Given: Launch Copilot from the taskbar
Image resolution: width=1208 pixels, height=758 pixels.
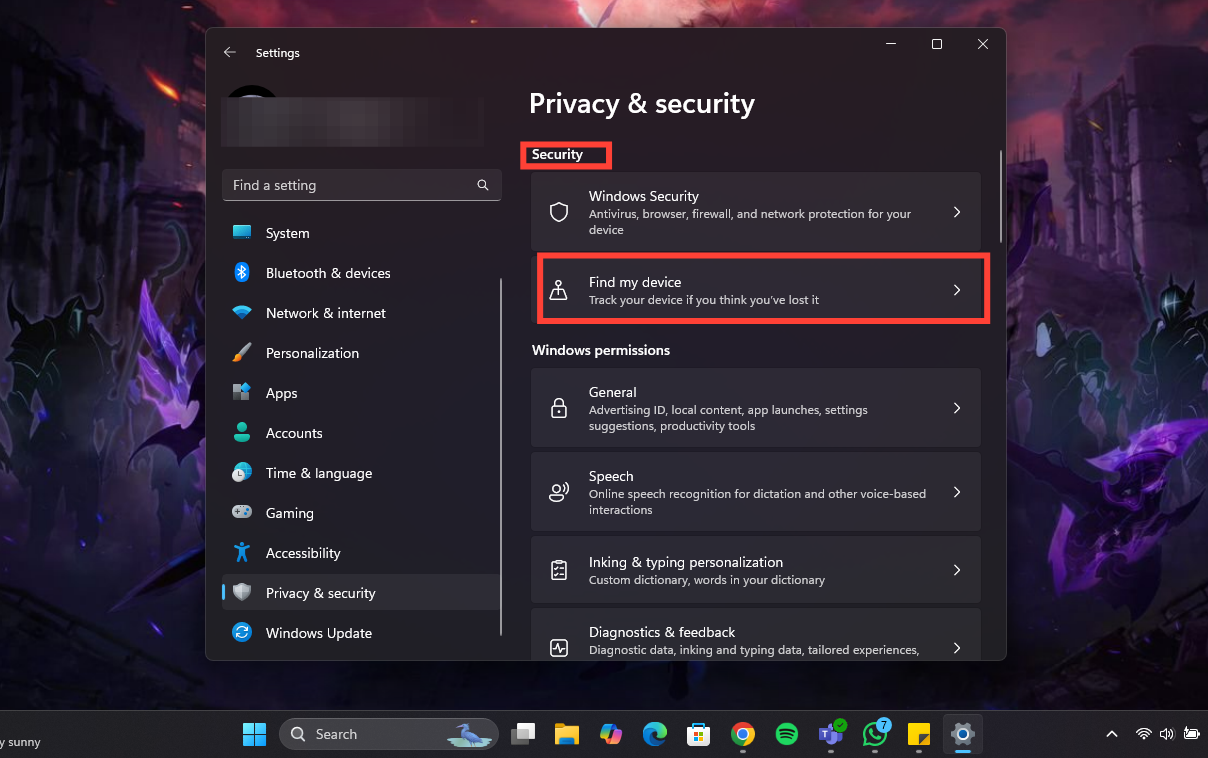Looking at the screenshot, I should (611, 734).
